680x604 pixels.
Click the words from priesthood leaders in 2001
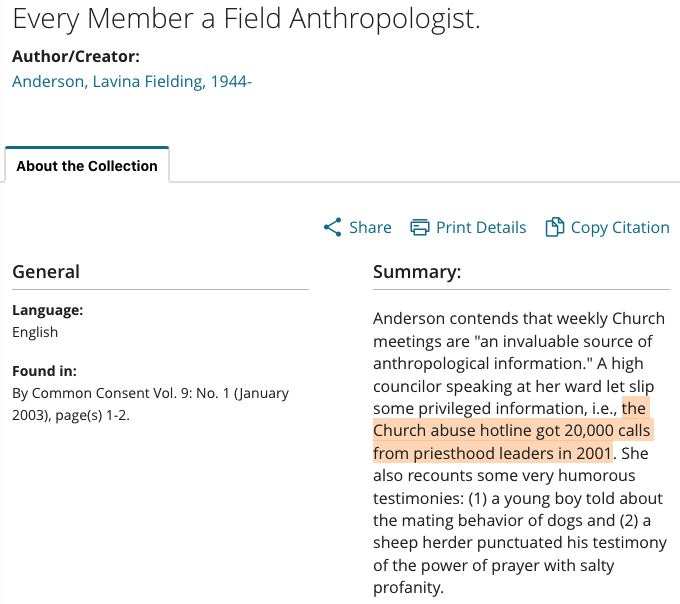(x=492, y=453)
